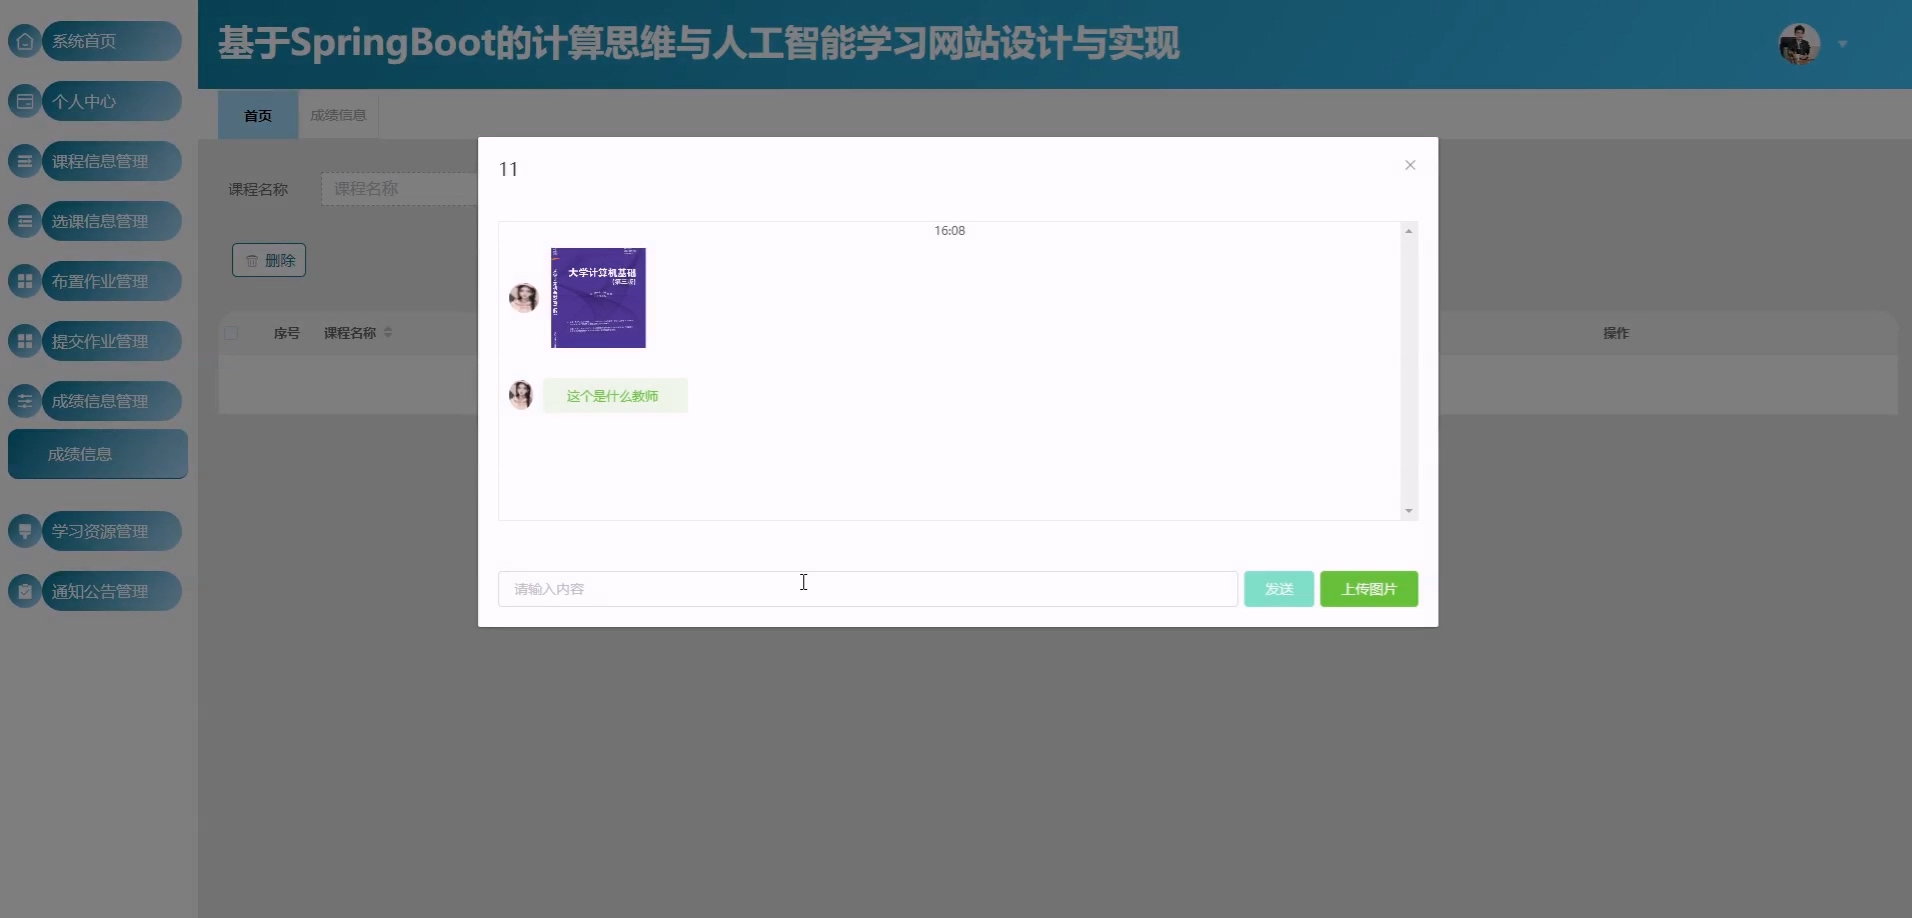
Task: Click the grid icon for 布置作业管理
Action: pos(25,281)
